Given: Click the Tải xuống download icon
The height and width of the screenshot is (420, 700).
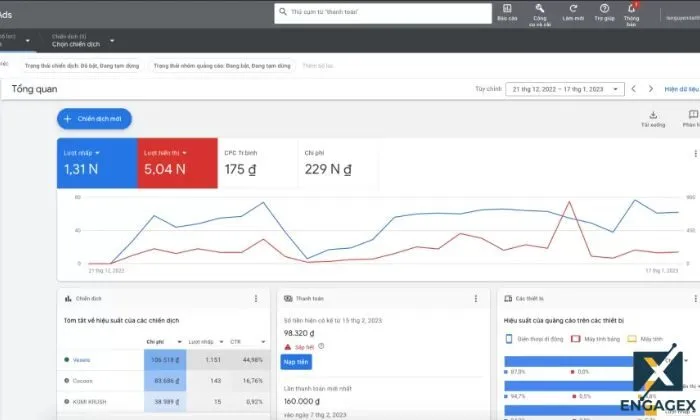Looking at the screenshot, I should point(653,119).
